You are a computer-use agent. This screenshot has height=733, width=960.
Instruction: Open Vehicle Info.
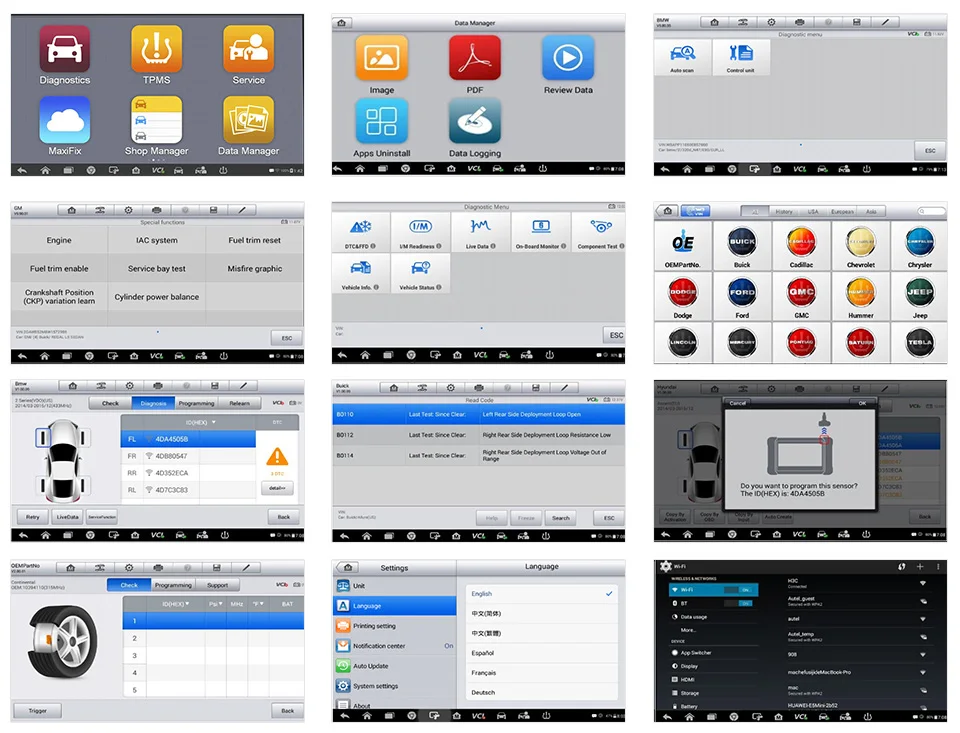361,274
